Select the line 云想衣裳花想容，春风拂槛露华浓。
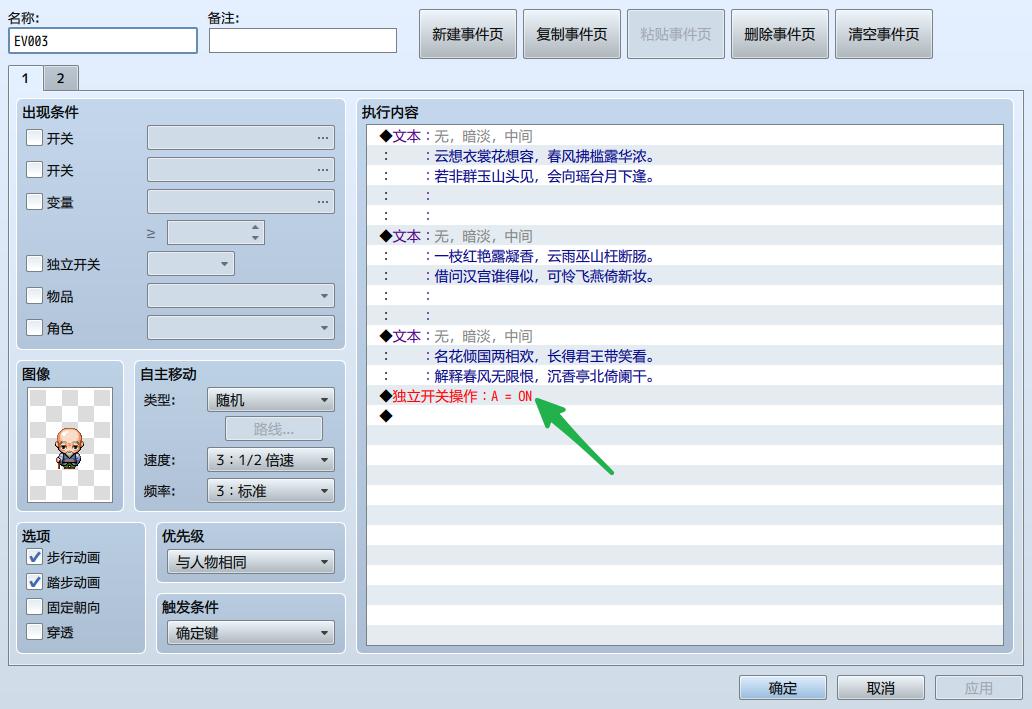Screen dimensions: 1032x709 [684, 156]
